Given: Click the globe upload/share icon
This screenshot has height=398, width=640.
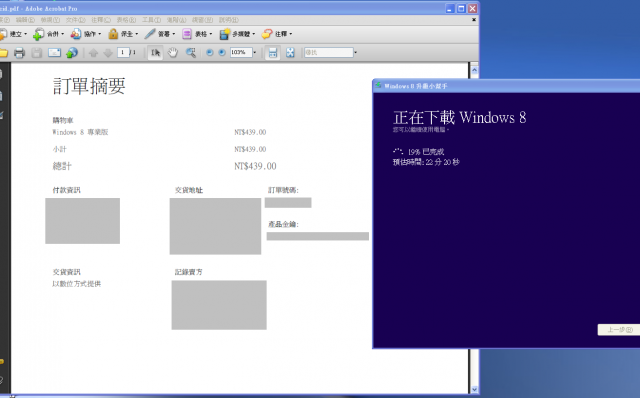Looking at the screenshot, I should (72, 53).
